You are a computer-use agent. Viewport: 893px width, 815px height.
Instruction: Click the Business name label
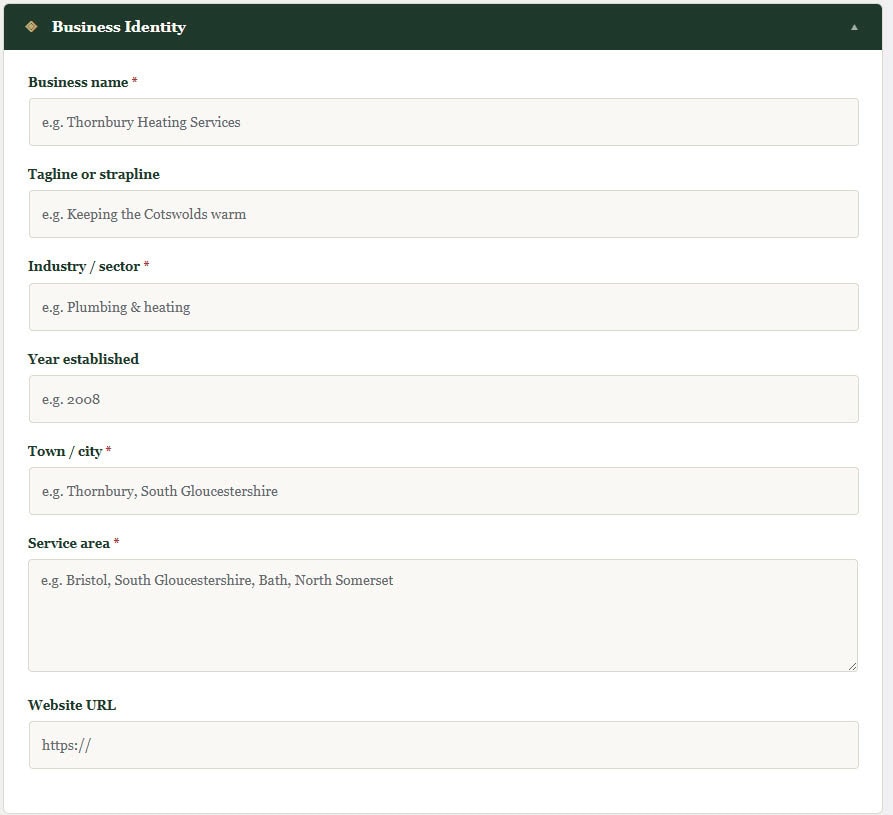coord(78,82)
